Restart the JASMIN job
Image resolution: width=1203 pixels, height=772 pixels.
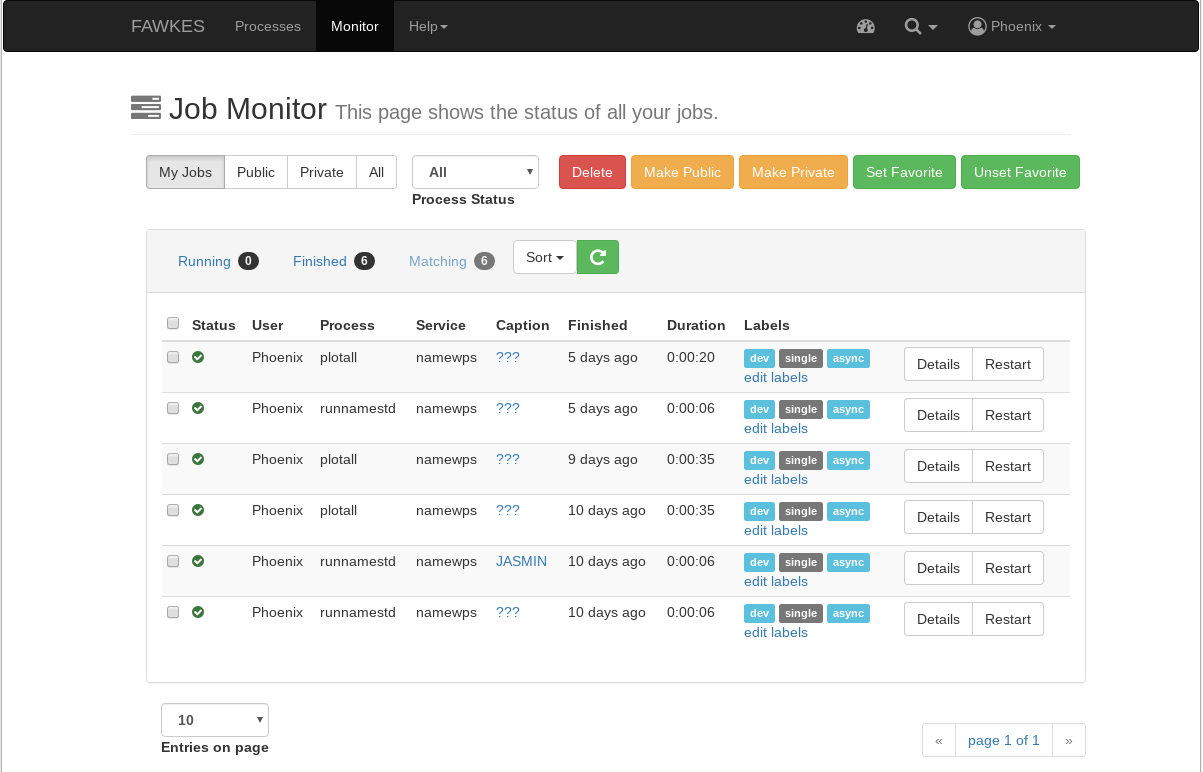(x=1008, y=568)
